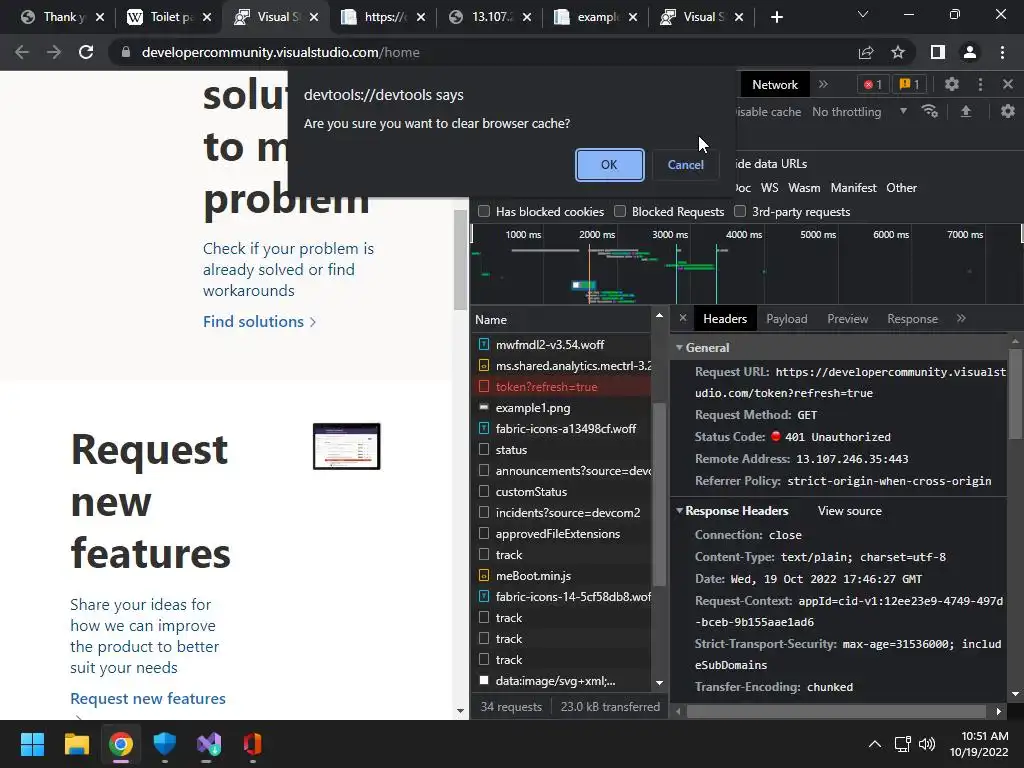
Task: Open Chrome three-dot menu
Action: pyautogui.click(x=1002, y=52)
